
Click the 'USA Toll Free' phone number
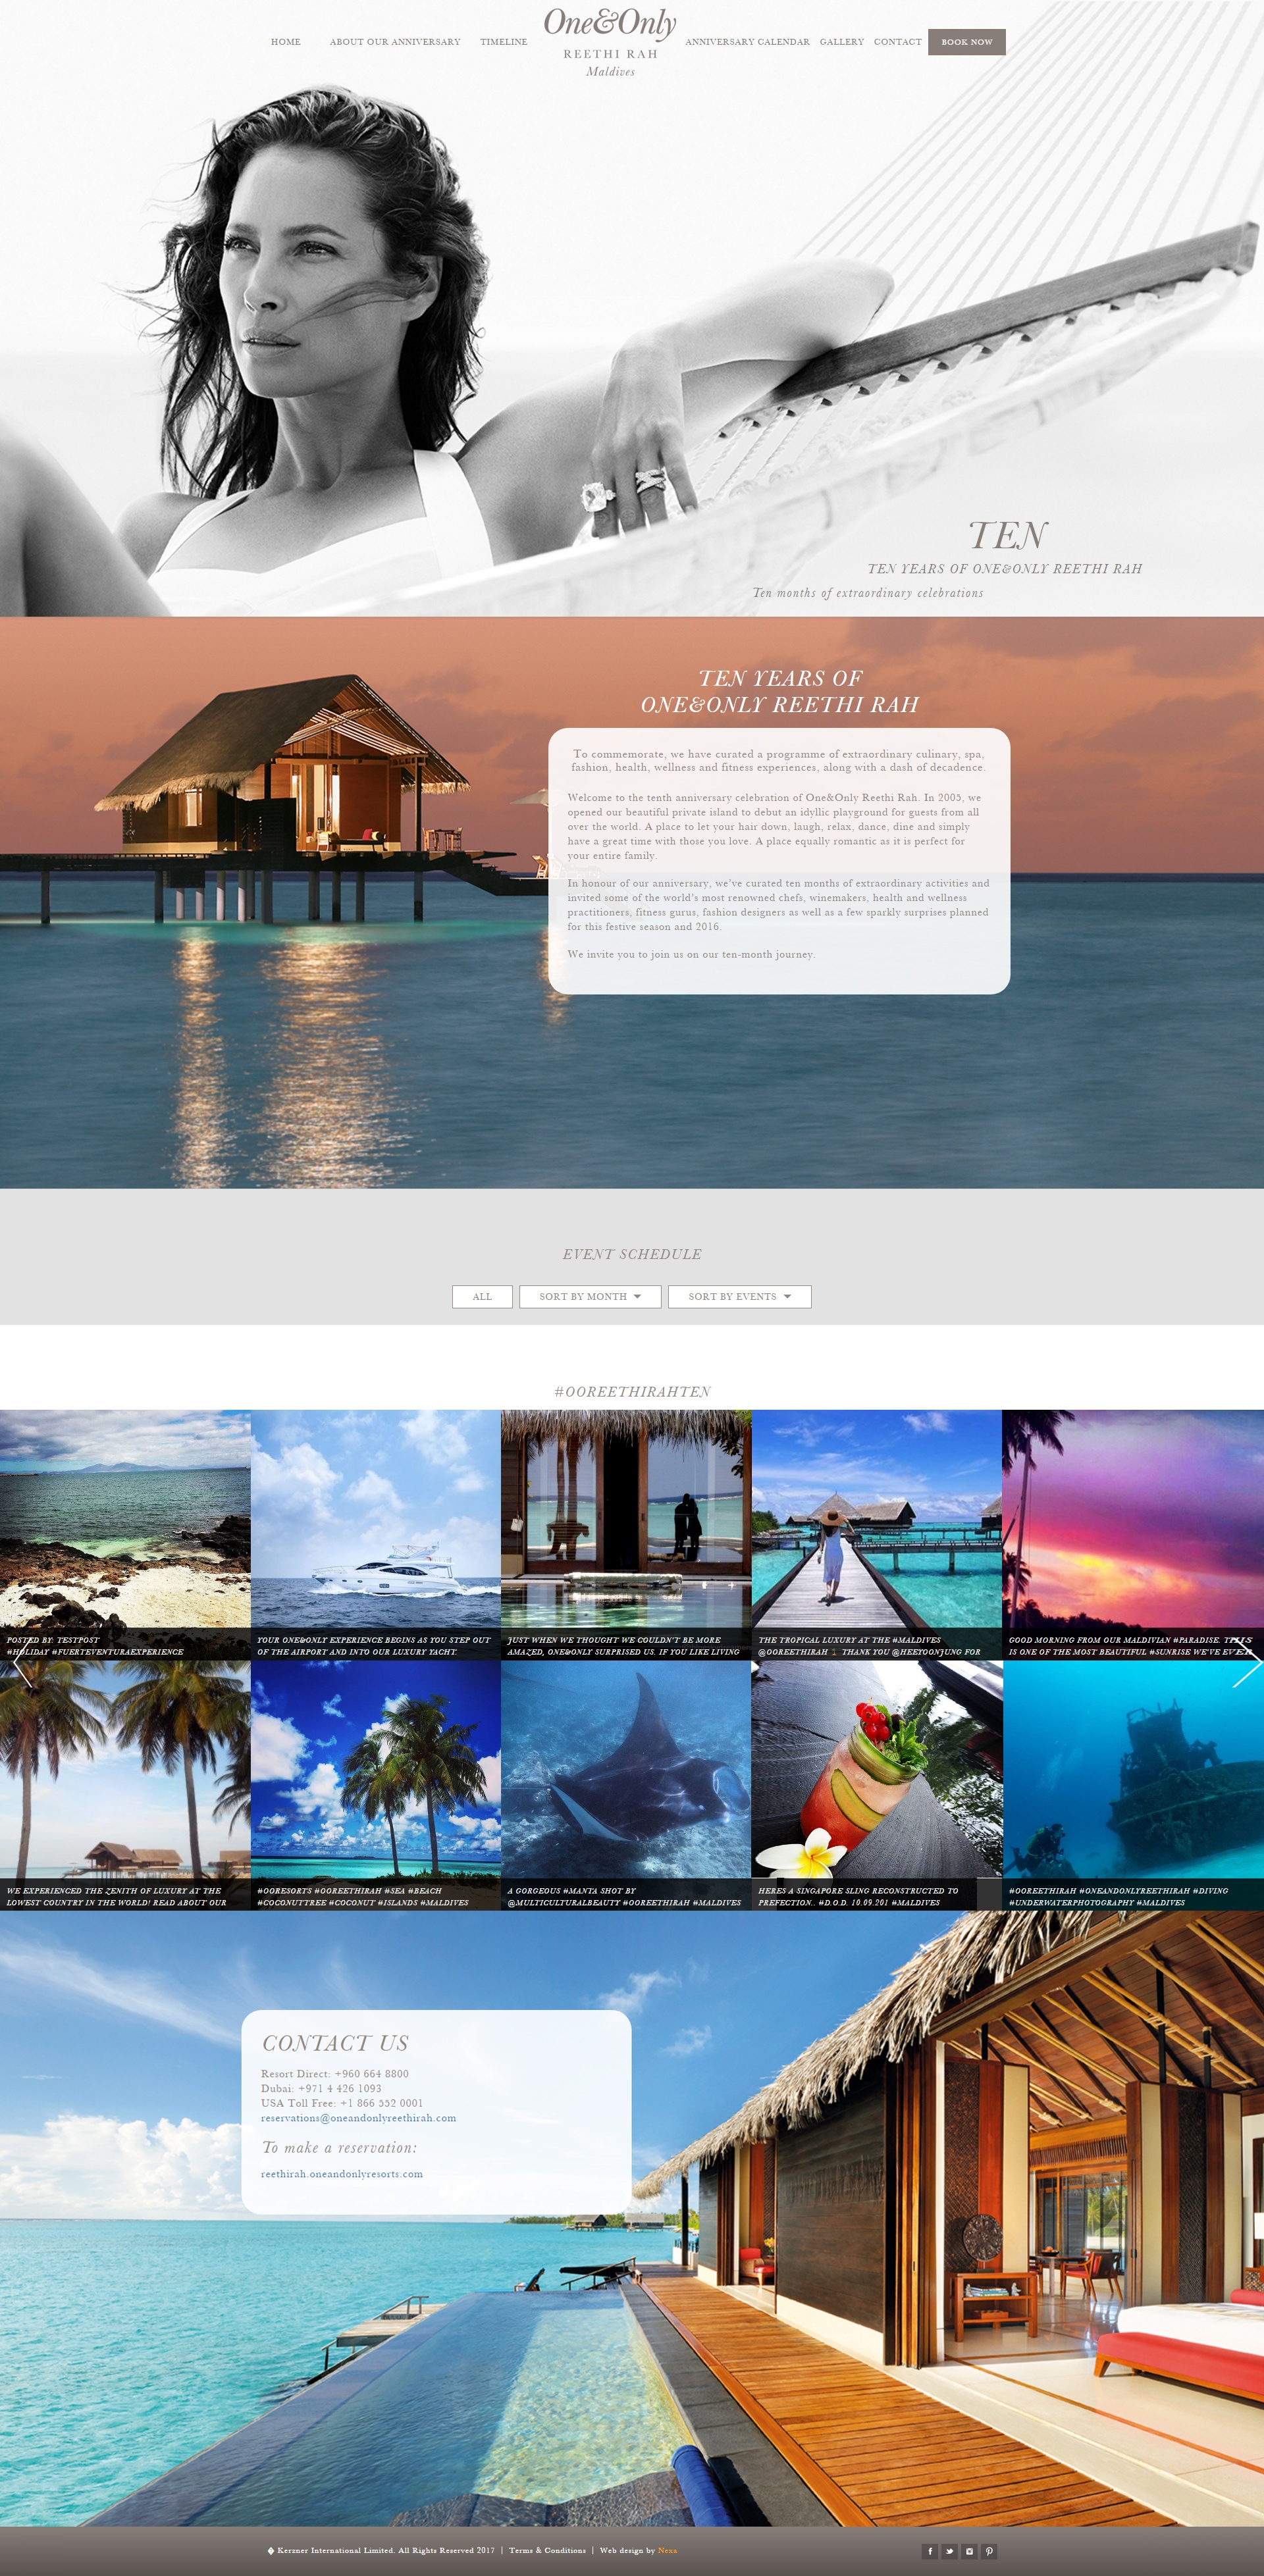pyautogui.click(x=341, y=2102)
